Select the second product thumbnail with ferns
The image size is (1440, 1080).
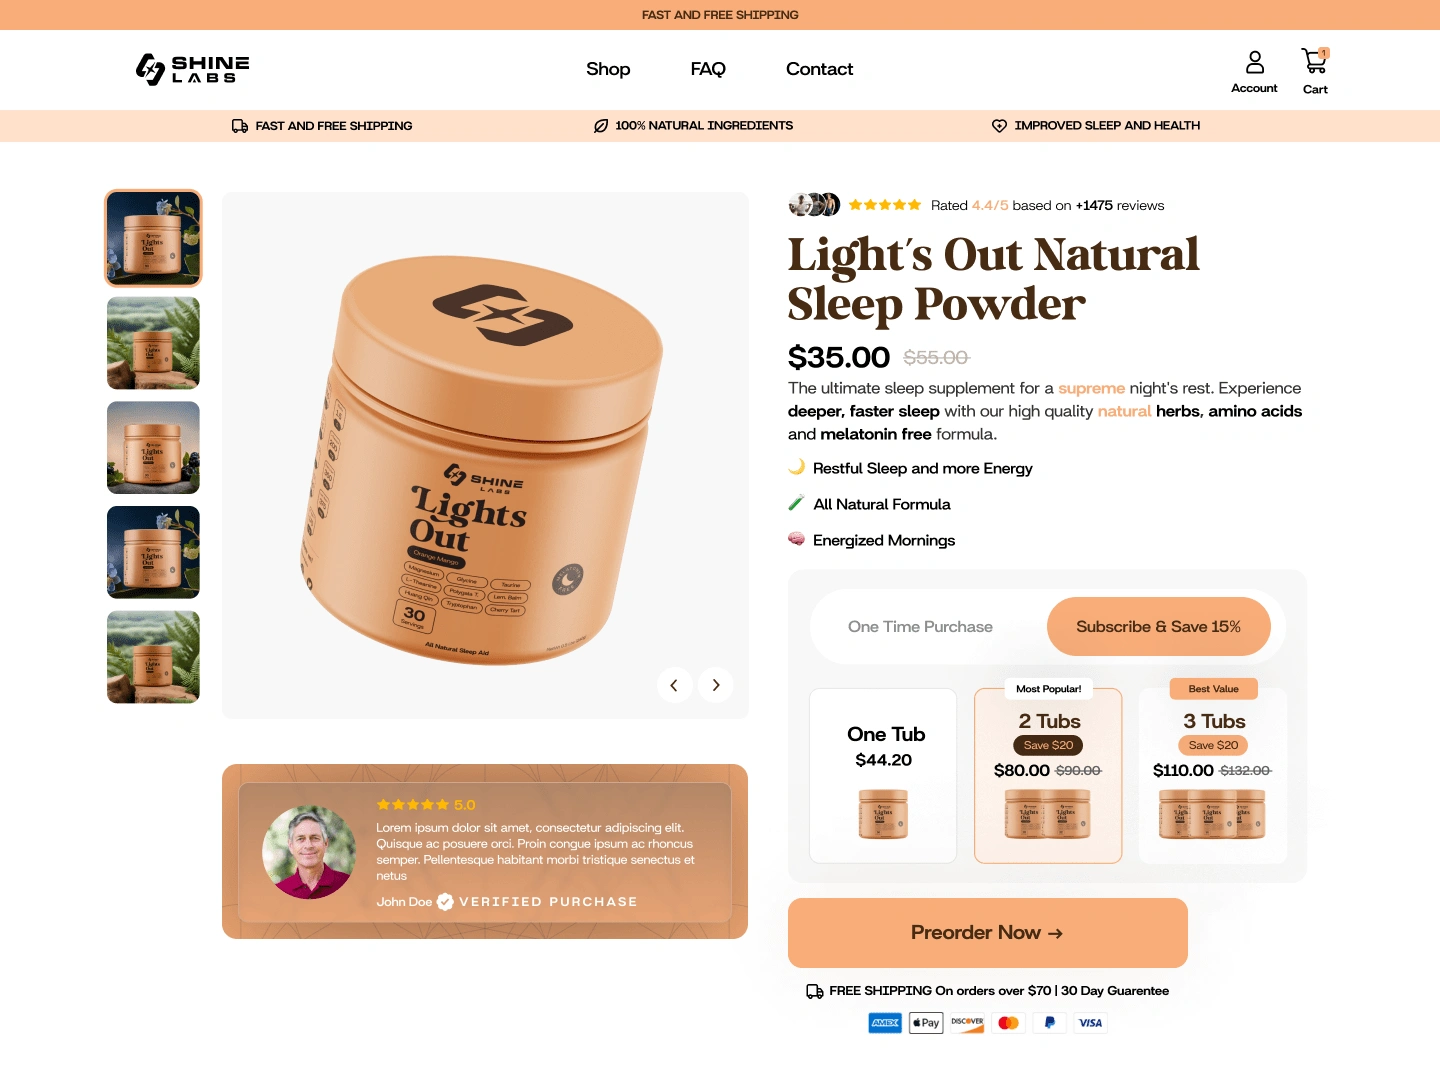tap(153, 343)
